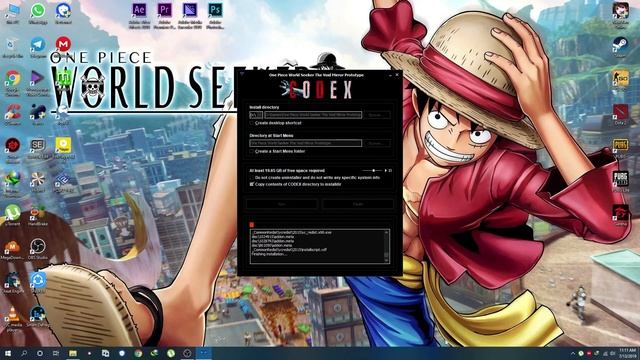Enable Create a Start Menu folder checkbox
The image size is (640, 360).
pyautogui.click(x=252, y=151)
